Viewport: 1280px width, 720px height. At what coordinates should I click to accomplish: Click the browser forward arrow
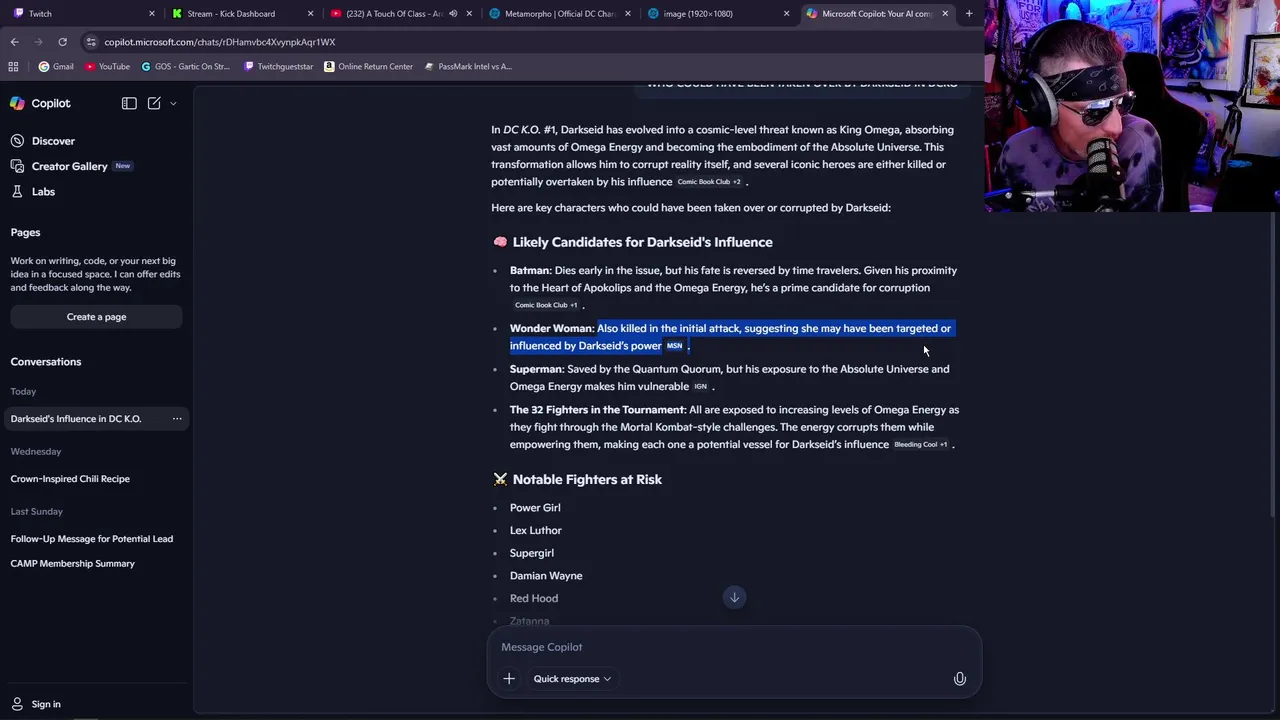[38, 42]
